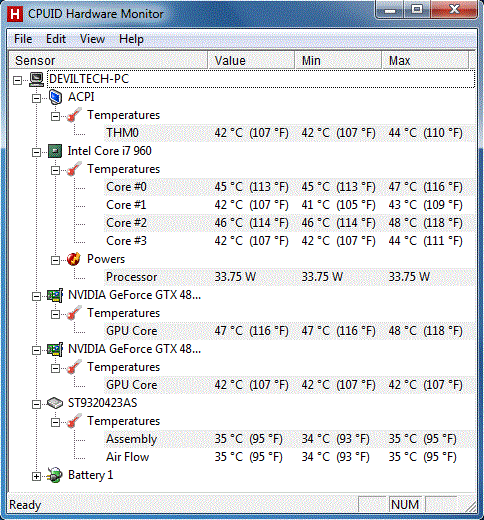Screen dimensions: 484x520
Task: Click the DEVILTECH-PC computer icon
Action: point(36,79)
